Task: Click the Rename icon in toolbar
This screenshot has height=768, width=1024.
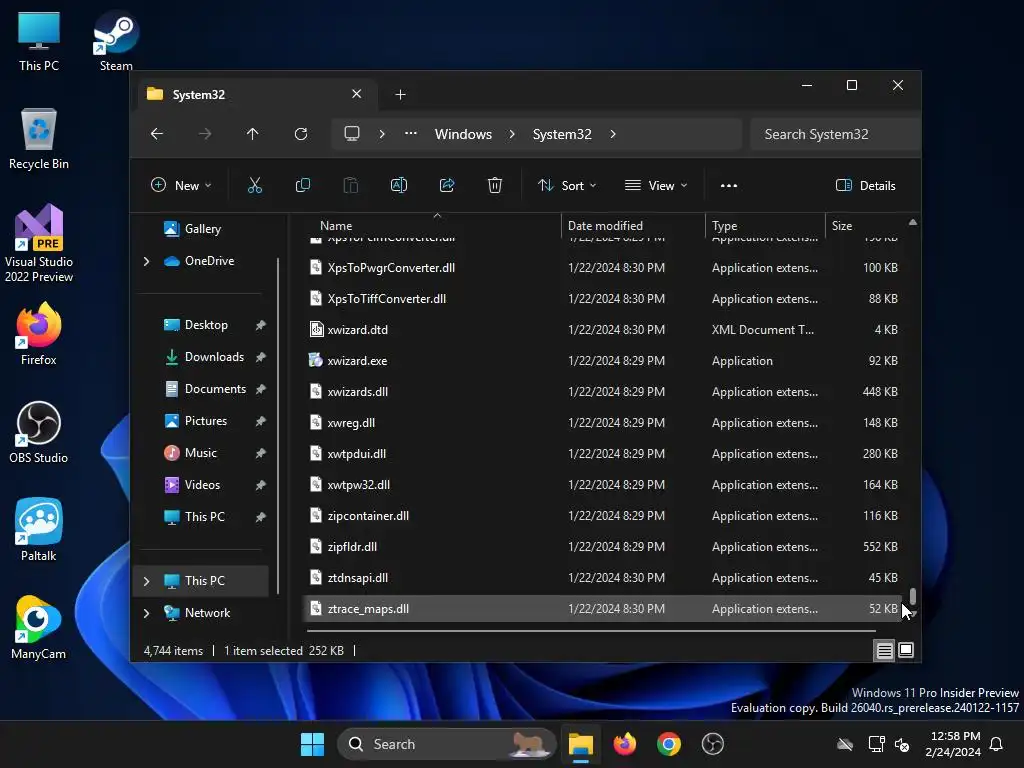Action: (x=398, y=185)
